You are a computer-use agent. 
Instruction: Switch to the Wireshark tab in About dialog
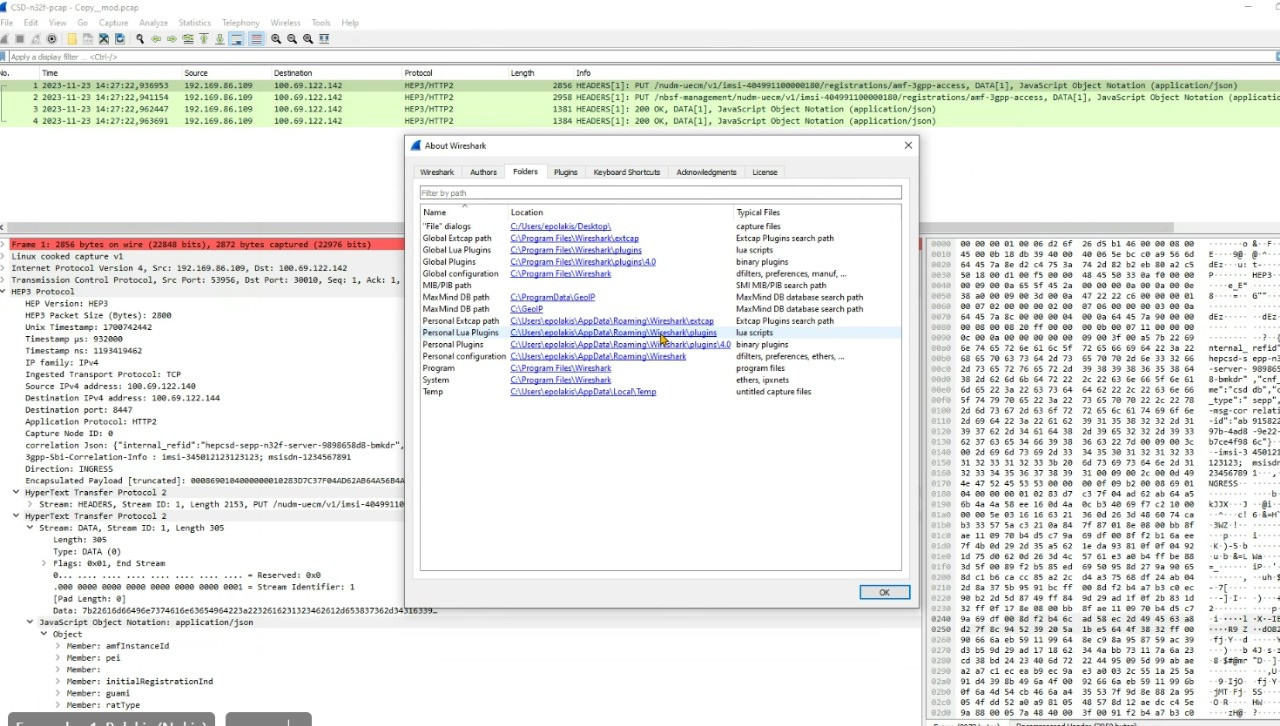click(437, 172)
